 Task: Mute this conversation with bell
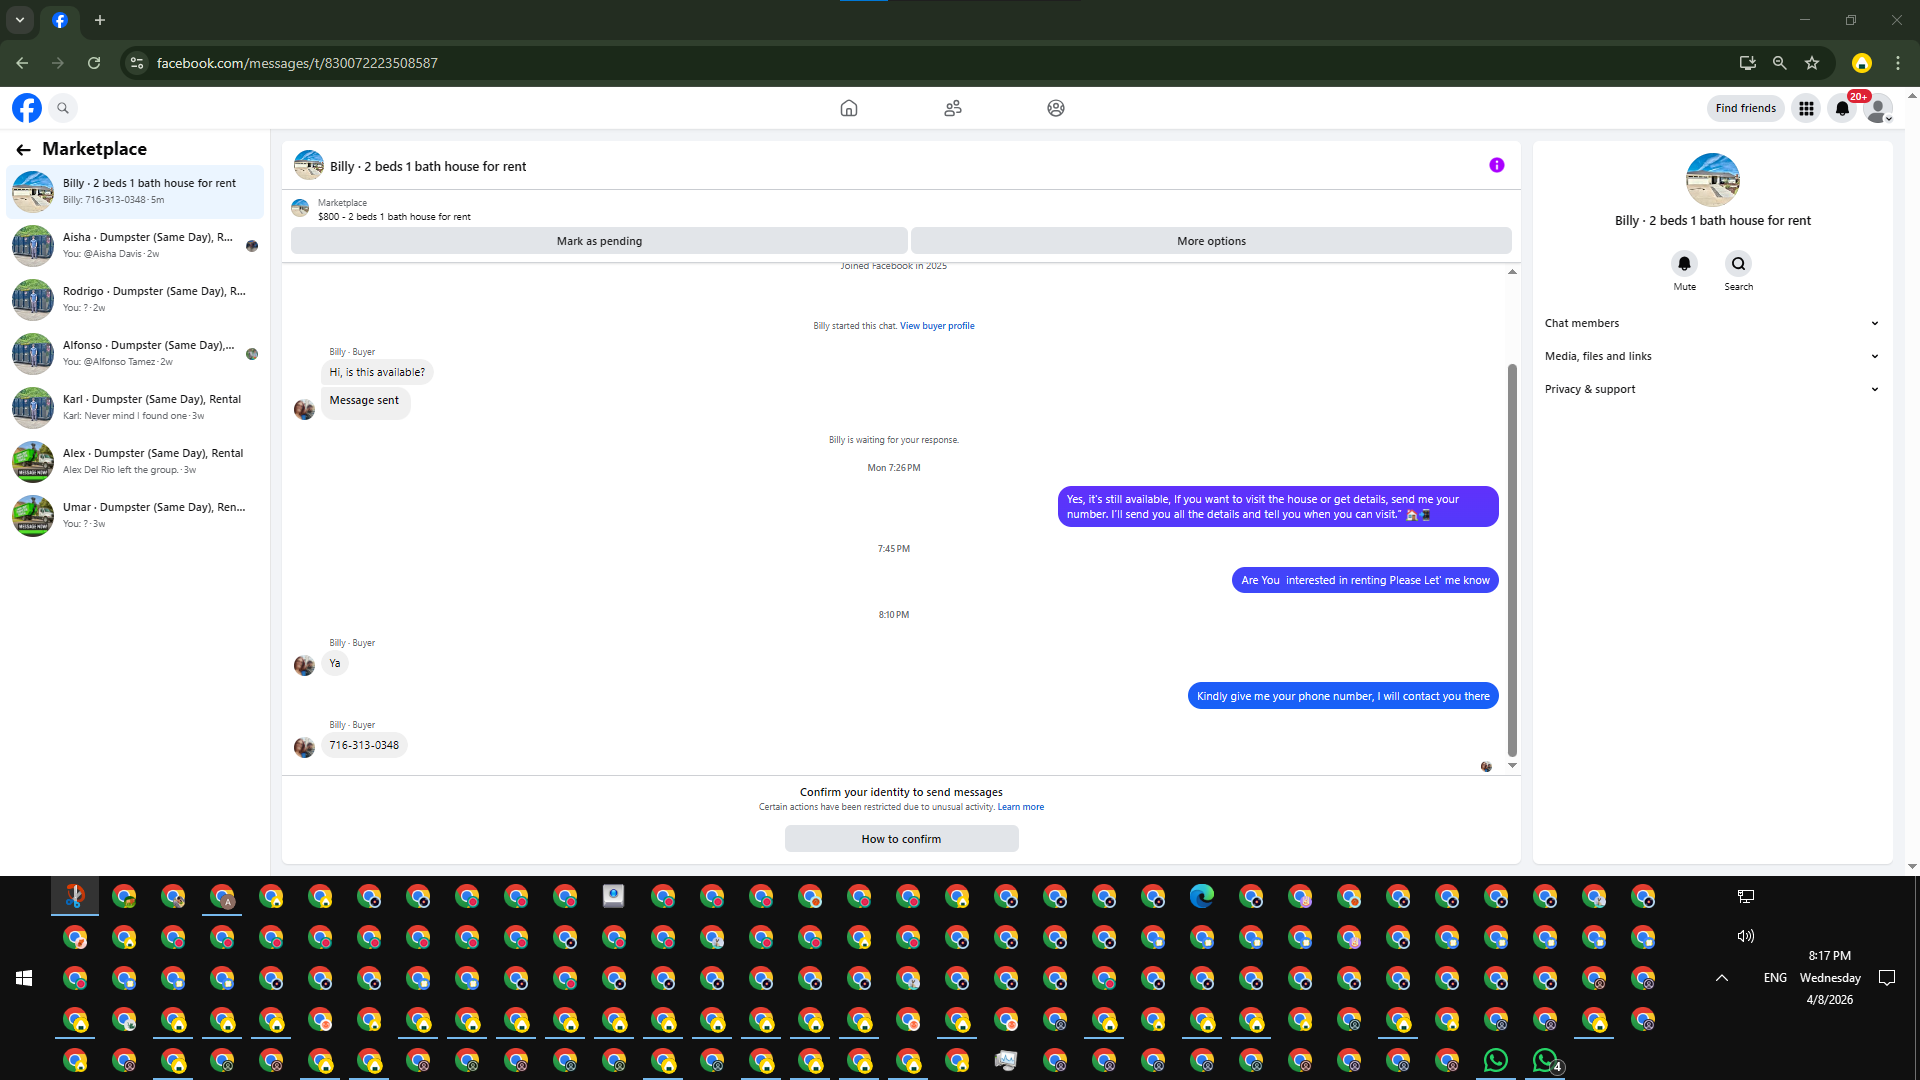[x=1684, y=264]
